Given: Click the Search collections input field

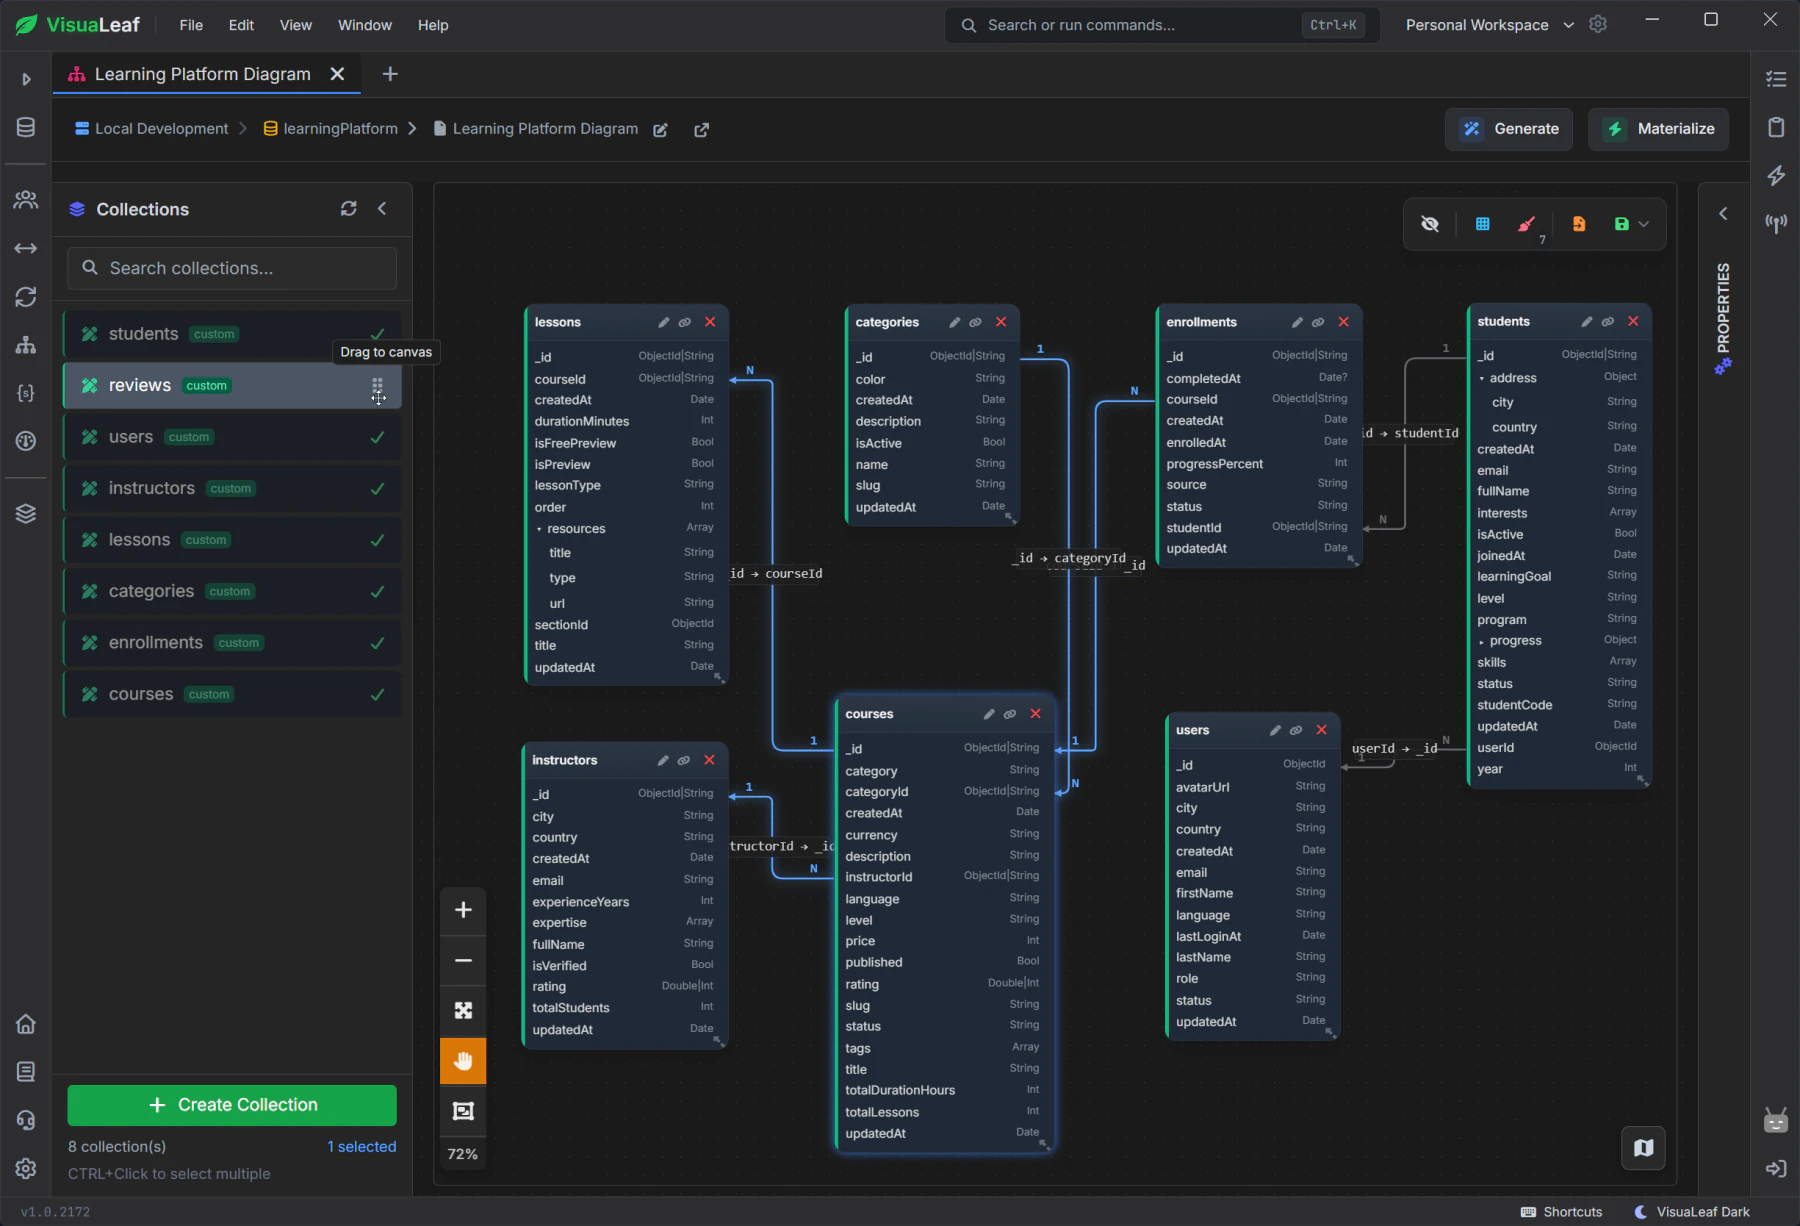Looking at the screenshot, I should (x=232, y=268).
